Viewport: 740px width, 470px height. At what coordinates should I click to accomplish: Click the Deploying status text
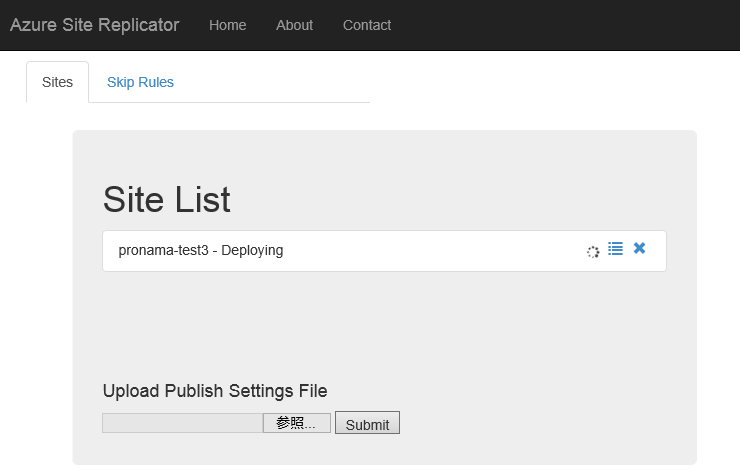pos(252,250)
